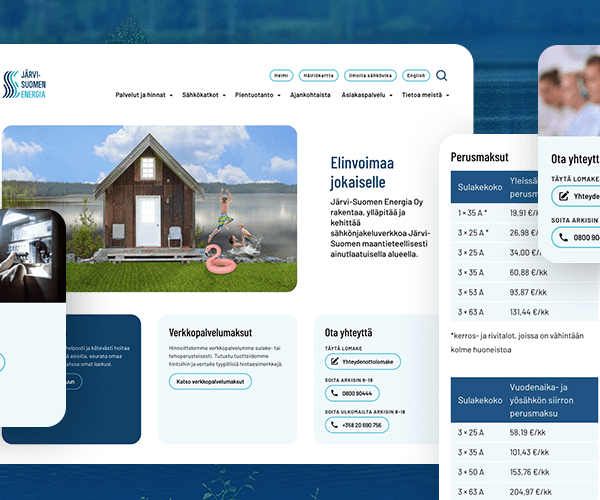The width and height of the screenshot is (600, 500).
Task: Expand the arrow next to Palvelut ja hinnat
Action: [x=171, y=95]
